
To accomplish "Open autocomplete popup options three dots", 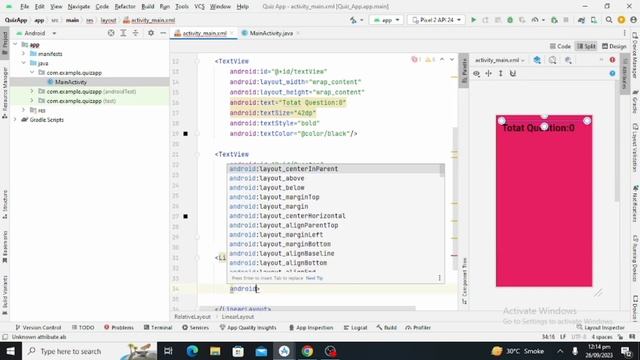I will pos(439,278).
